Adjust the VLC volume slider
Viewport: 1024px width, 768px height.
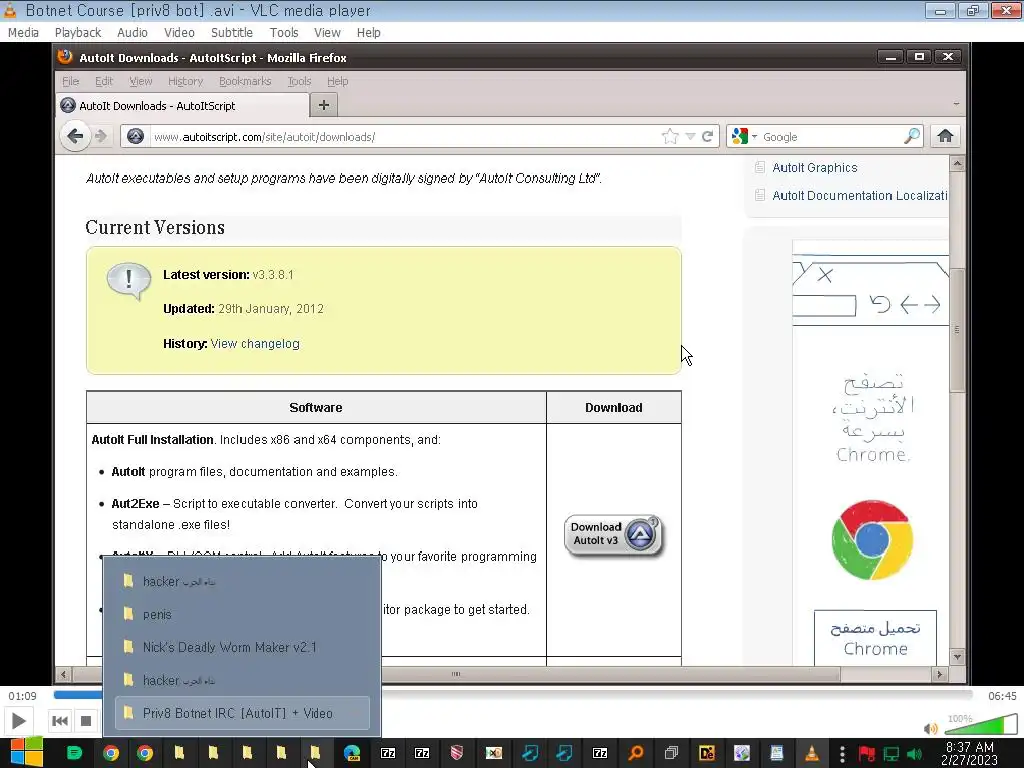[980, 725]
